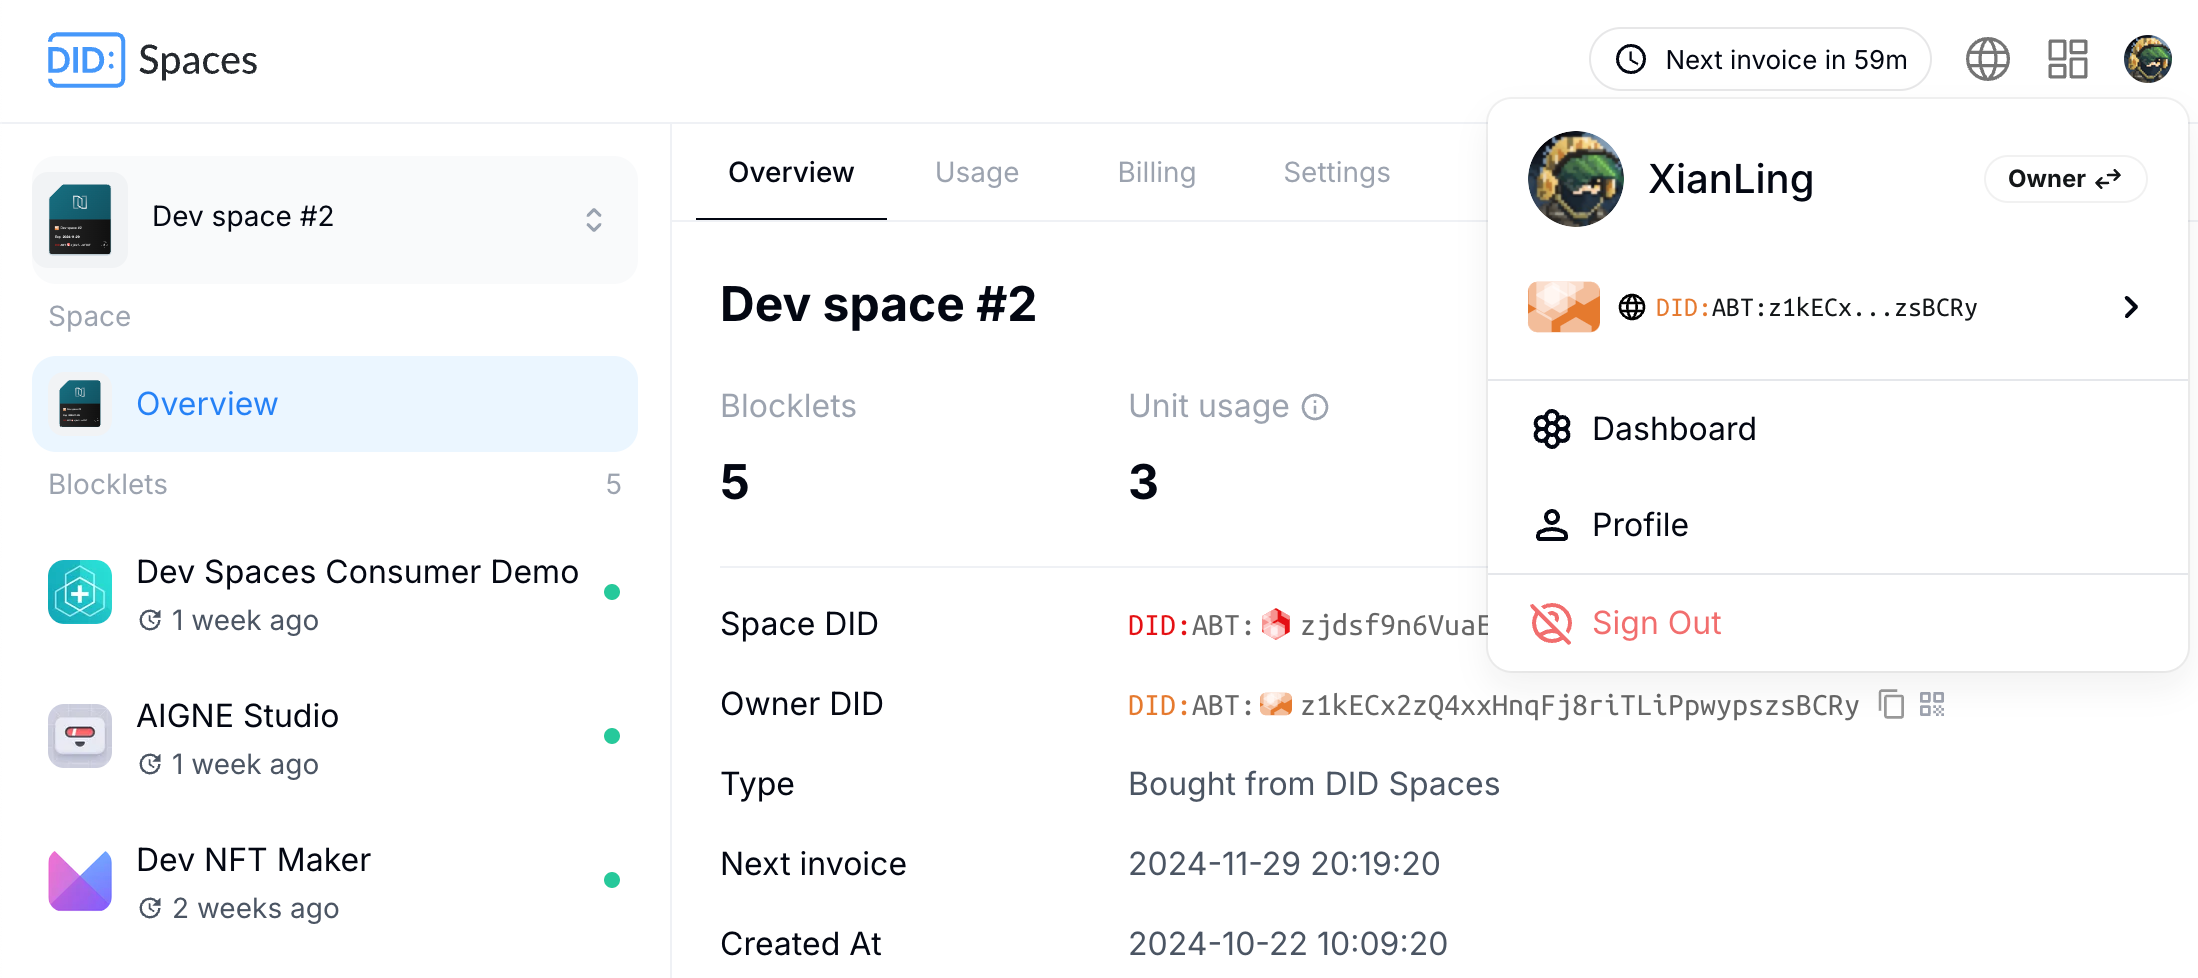Click the language globe icon in header
This screenshot has height=978, width=2198.
1987,60
